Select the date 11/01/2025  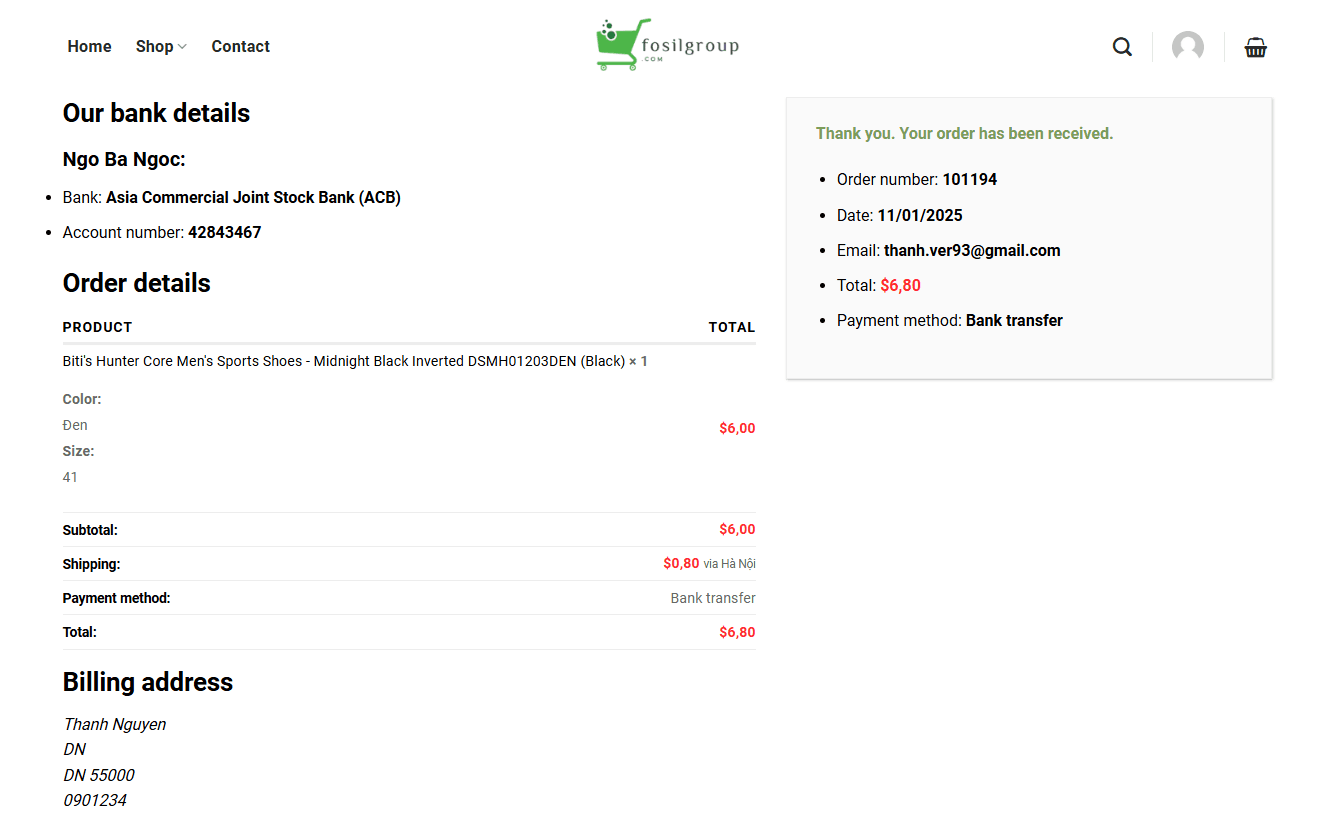click(920, 215)
